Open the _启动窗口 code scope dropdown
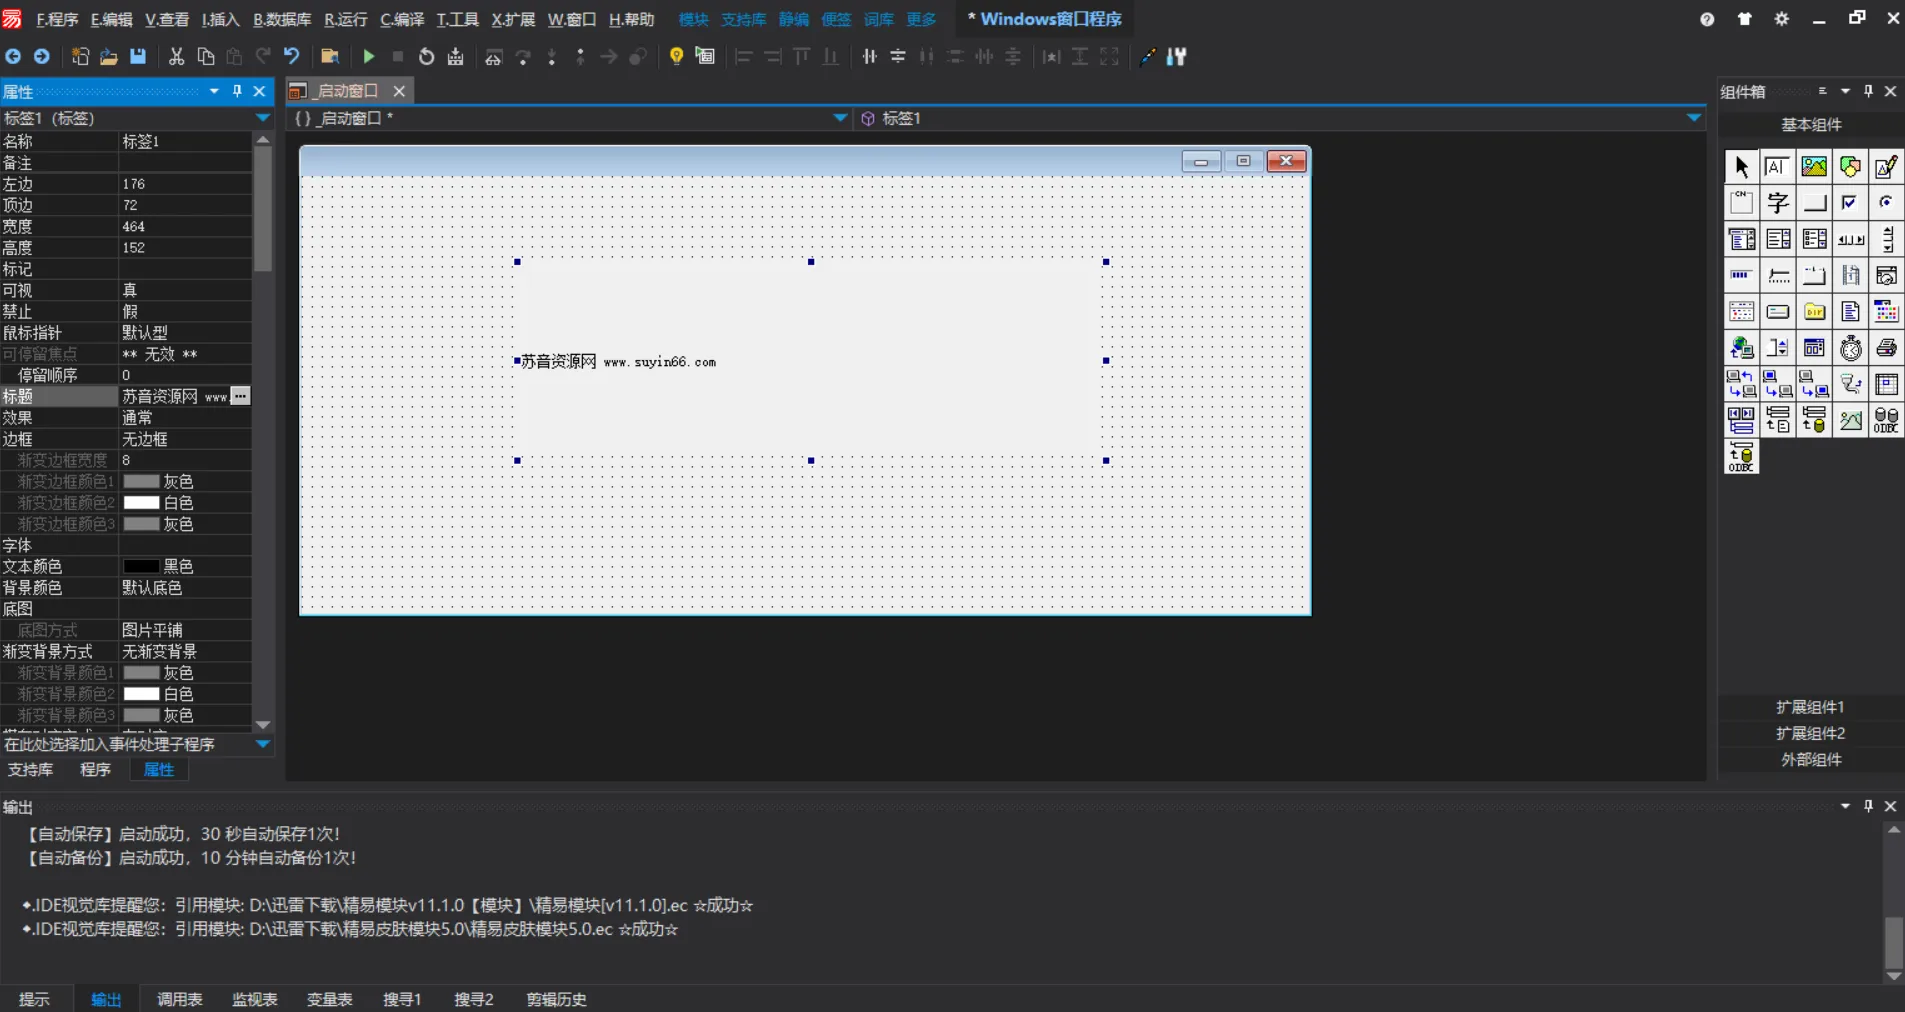 (x=840, y=118)
